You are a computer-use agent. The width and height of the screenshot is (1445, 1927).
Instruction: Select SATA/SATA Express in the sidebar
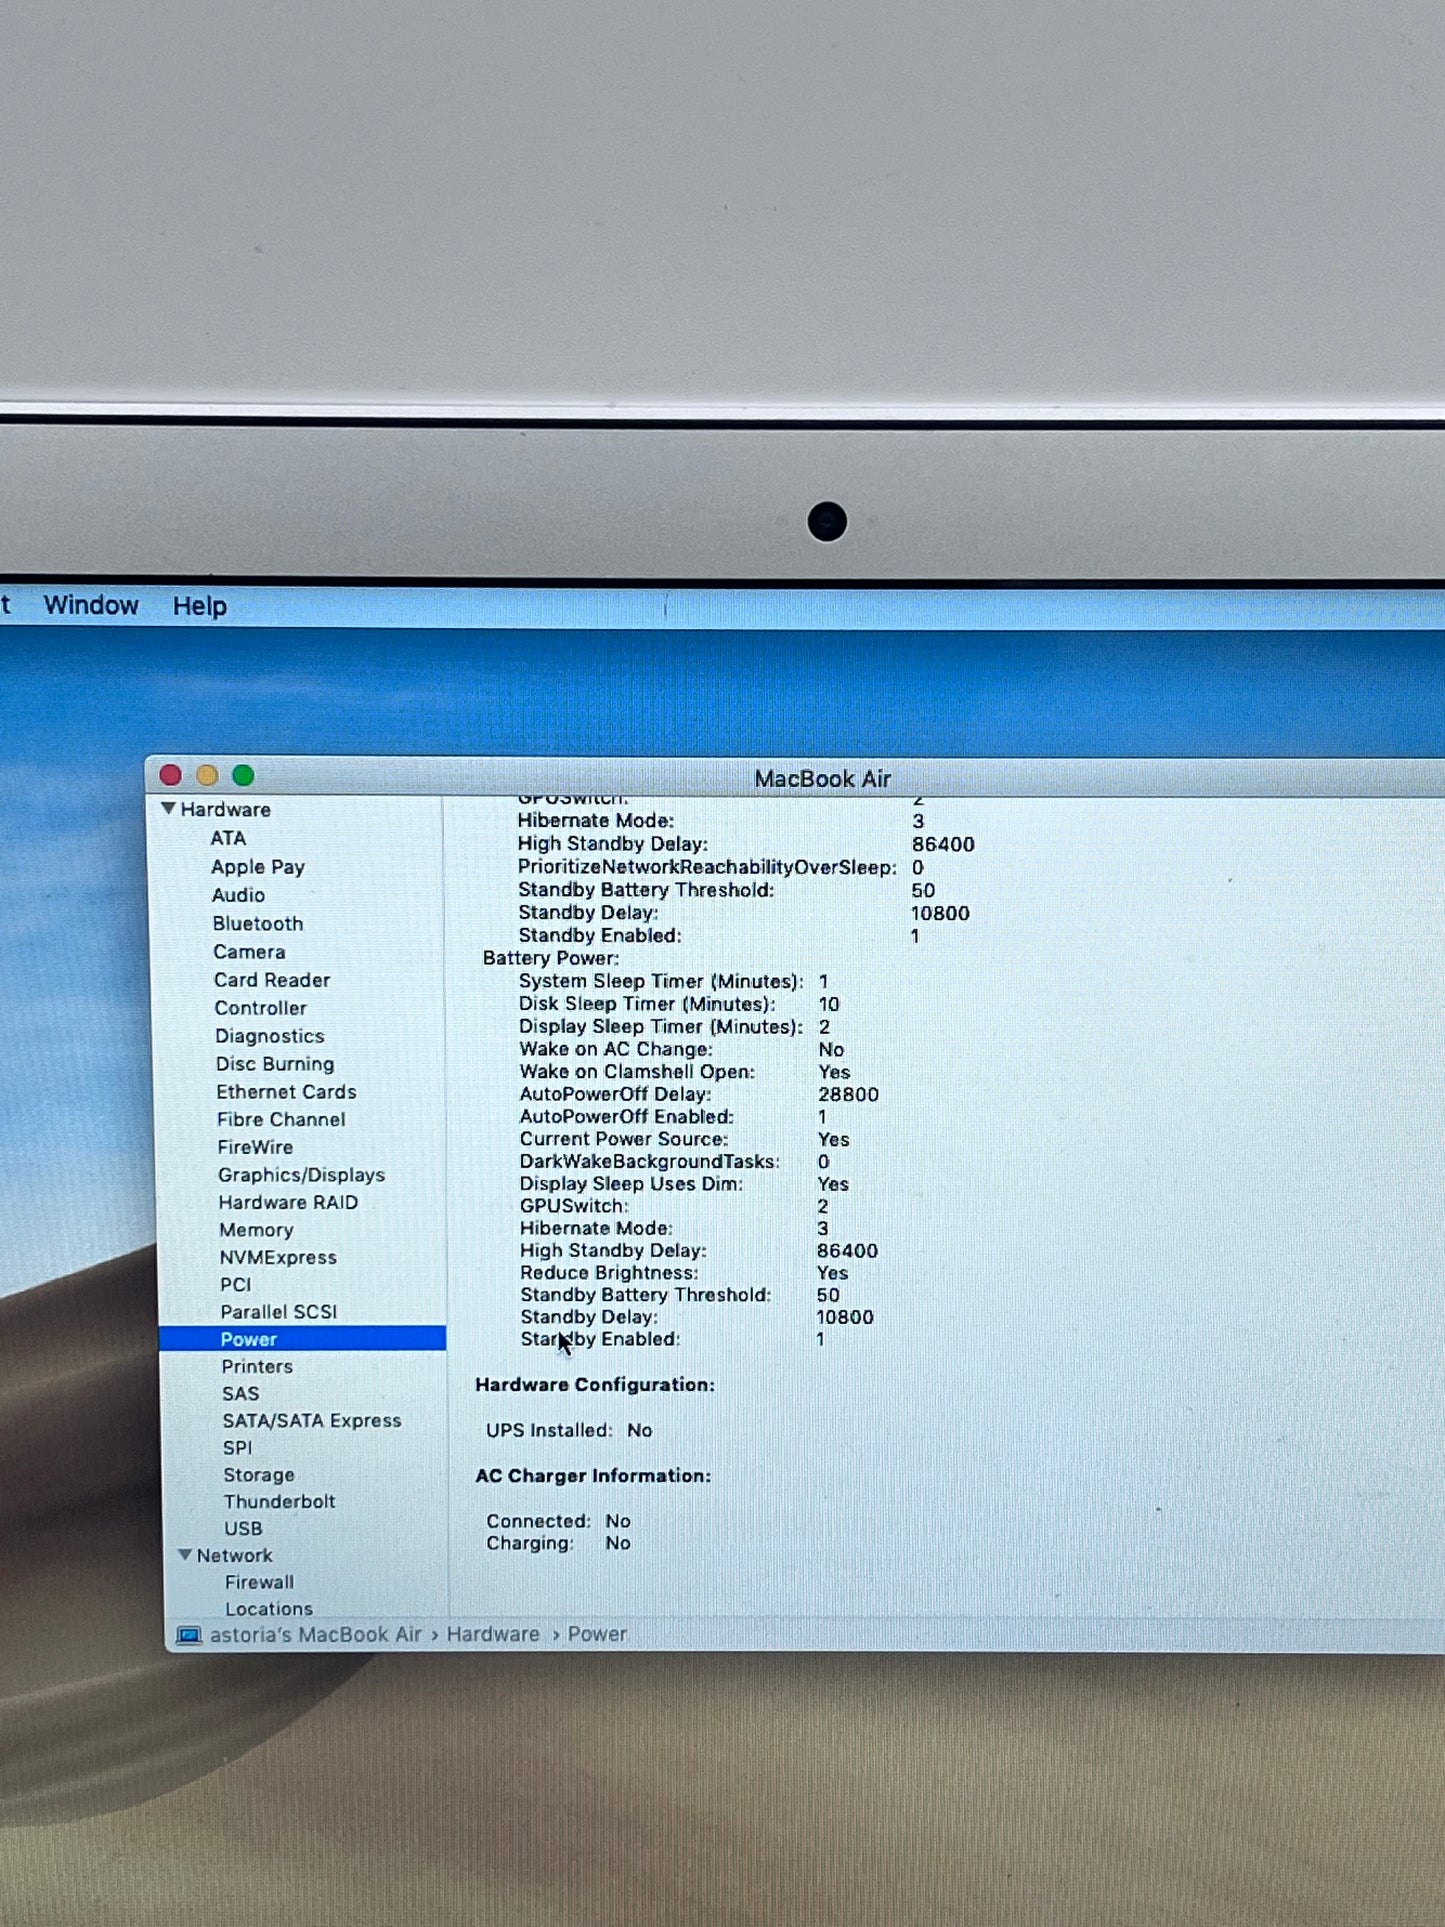tap(312, 1420)
